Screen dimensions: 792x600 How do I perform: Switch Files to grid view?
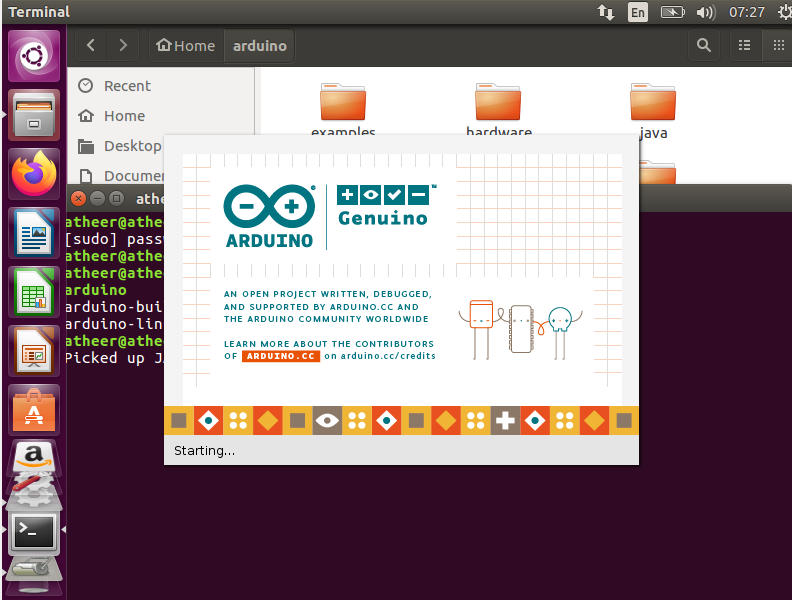click(778, 45)
